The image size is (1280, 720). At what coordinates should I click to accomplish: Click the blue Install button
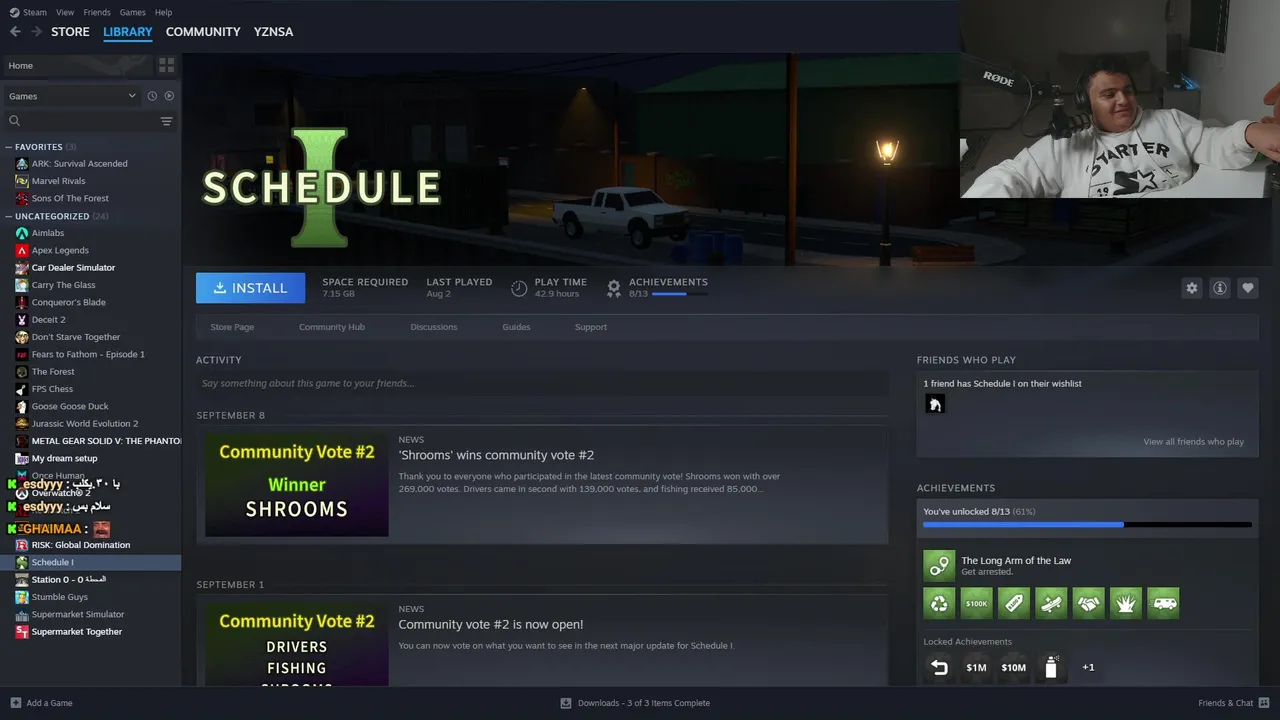(250, 288)
